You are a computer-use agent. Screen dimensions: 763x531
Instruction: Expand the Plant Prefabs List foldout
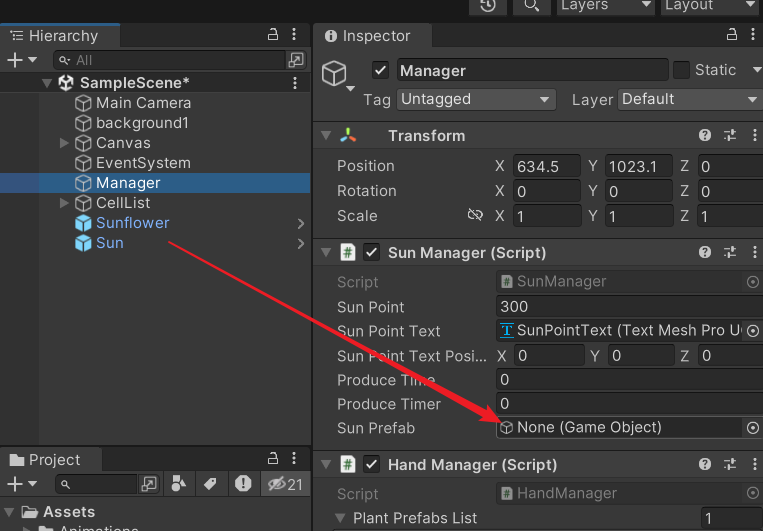[338, 518]
